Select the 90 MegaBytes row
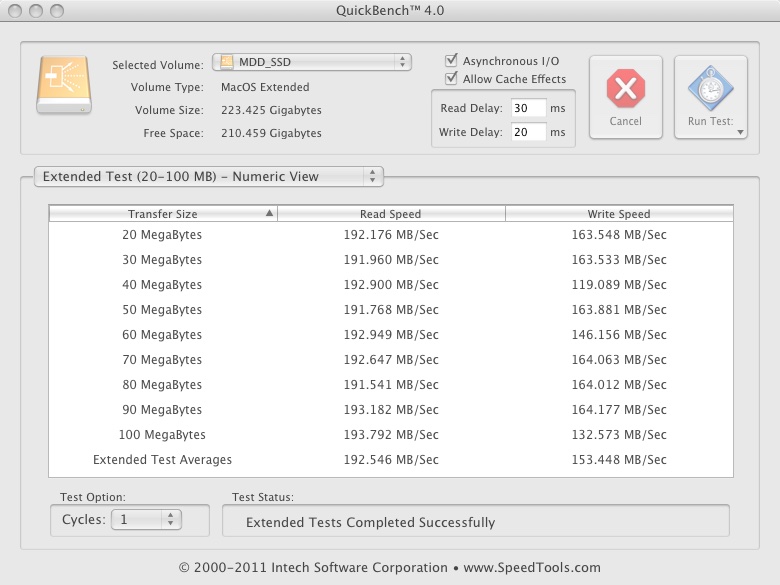Screen dimensions: 780x585 click(x=390, y=409)
